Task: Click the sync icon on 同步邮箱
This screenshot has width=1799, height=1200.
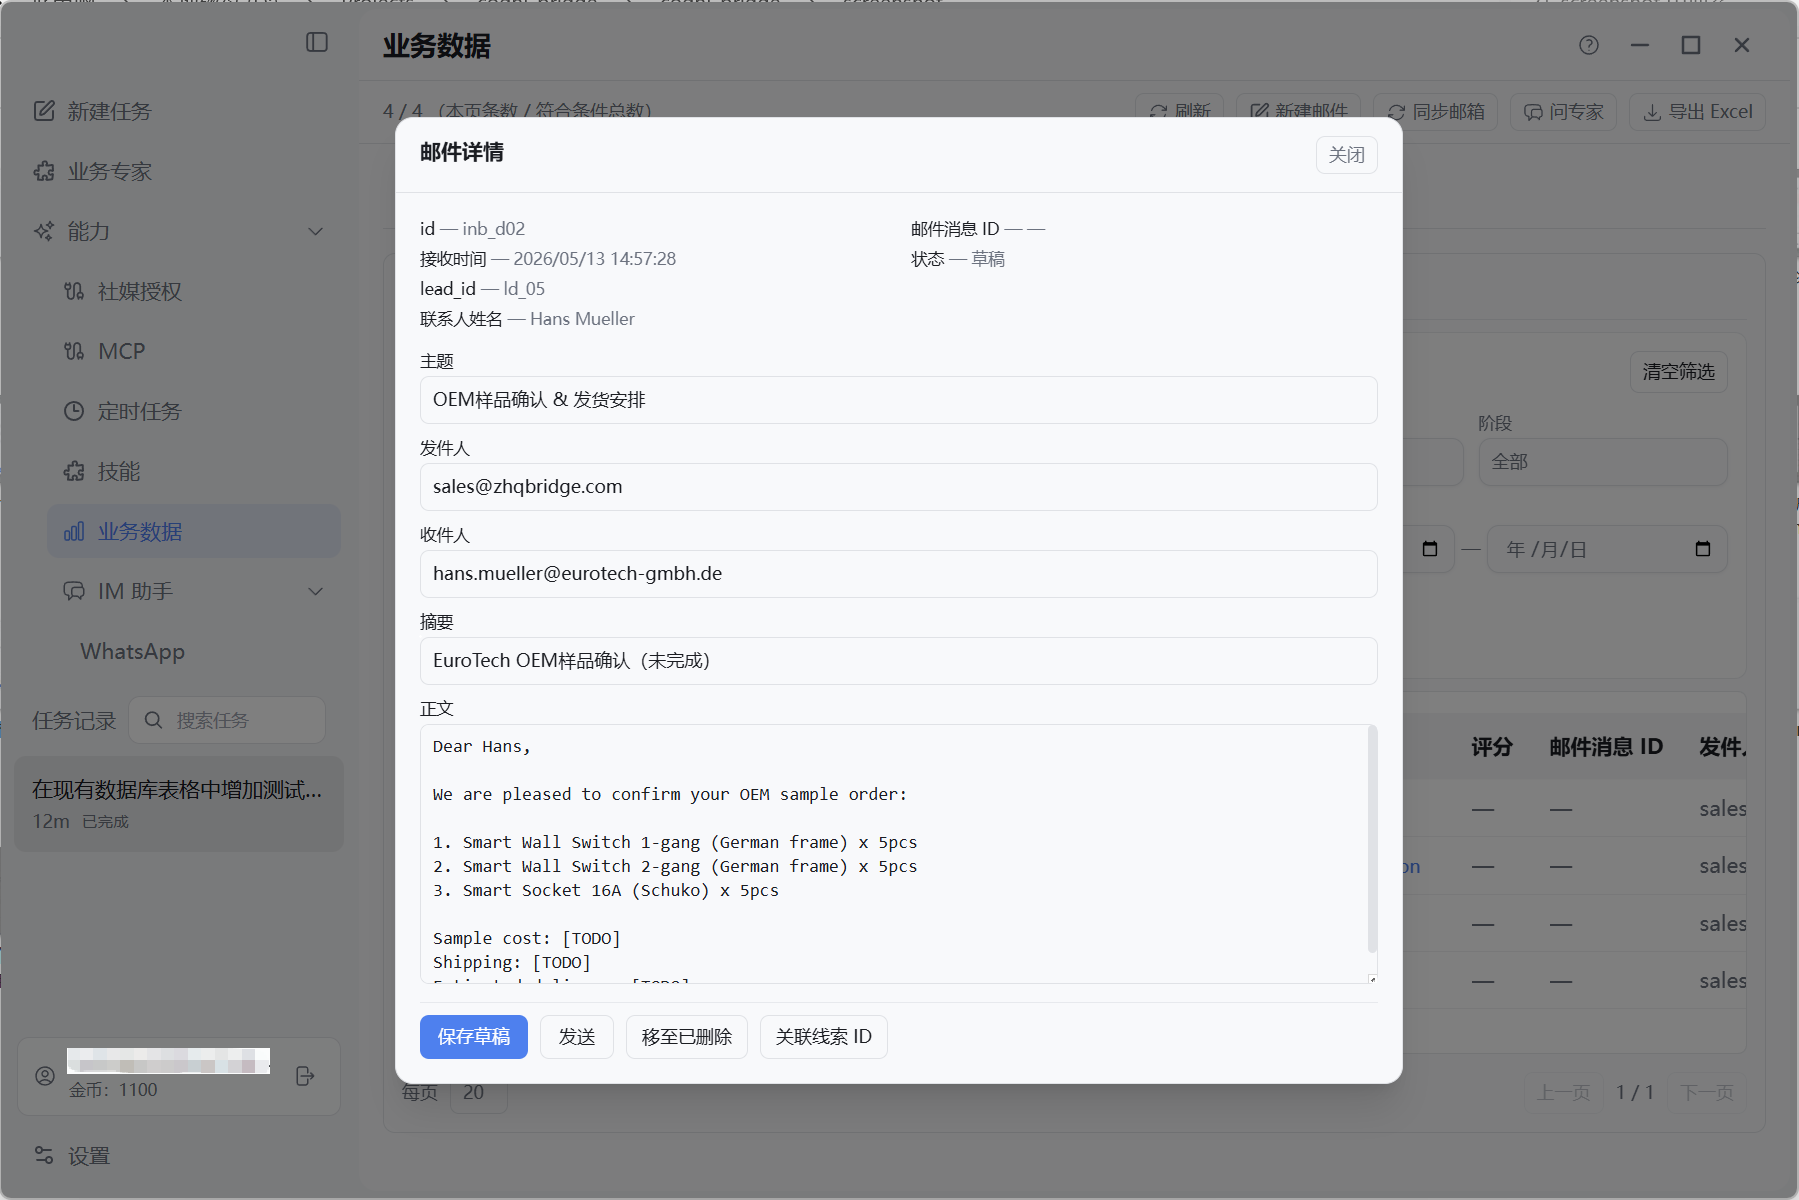Action: (1396, 112)
